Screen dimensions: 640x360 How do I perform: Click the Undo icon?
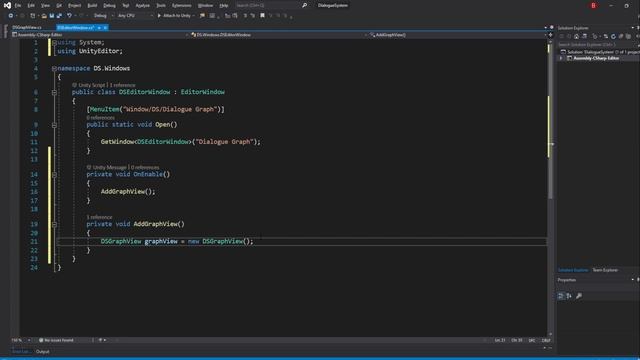click(69, 16)
